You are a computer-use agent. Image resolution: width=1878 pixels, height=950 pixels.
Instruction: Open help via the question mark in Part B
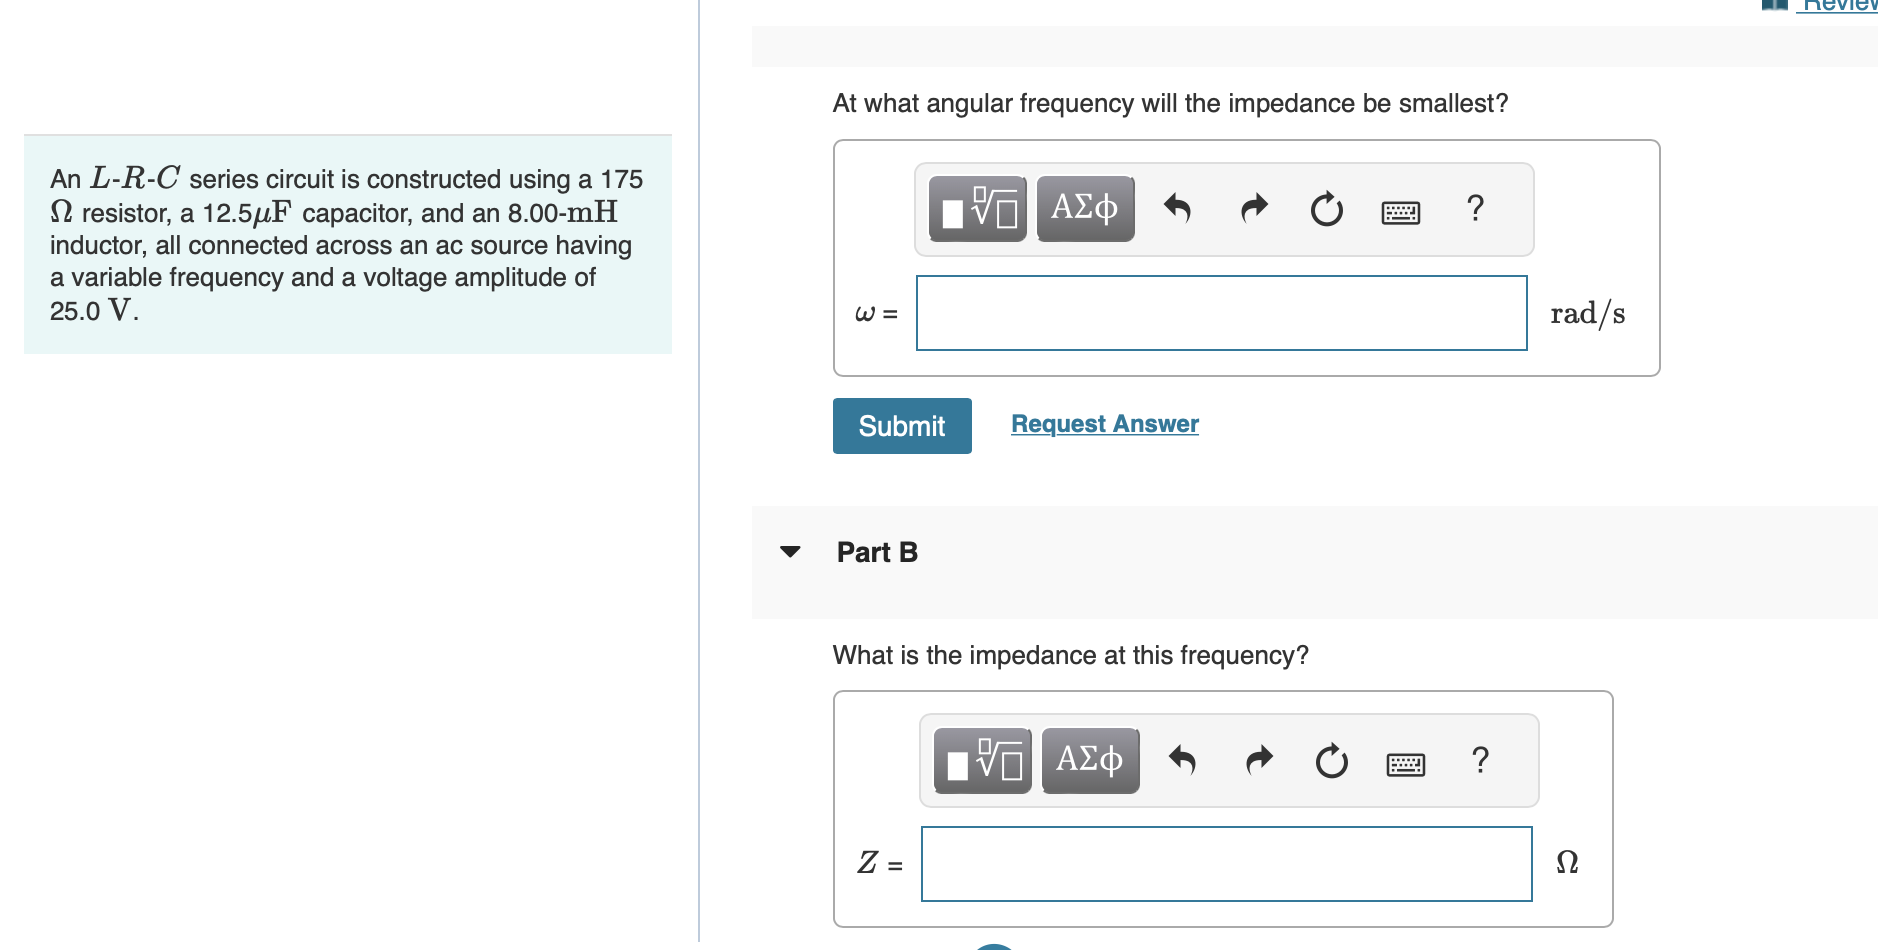(1479, 760)
